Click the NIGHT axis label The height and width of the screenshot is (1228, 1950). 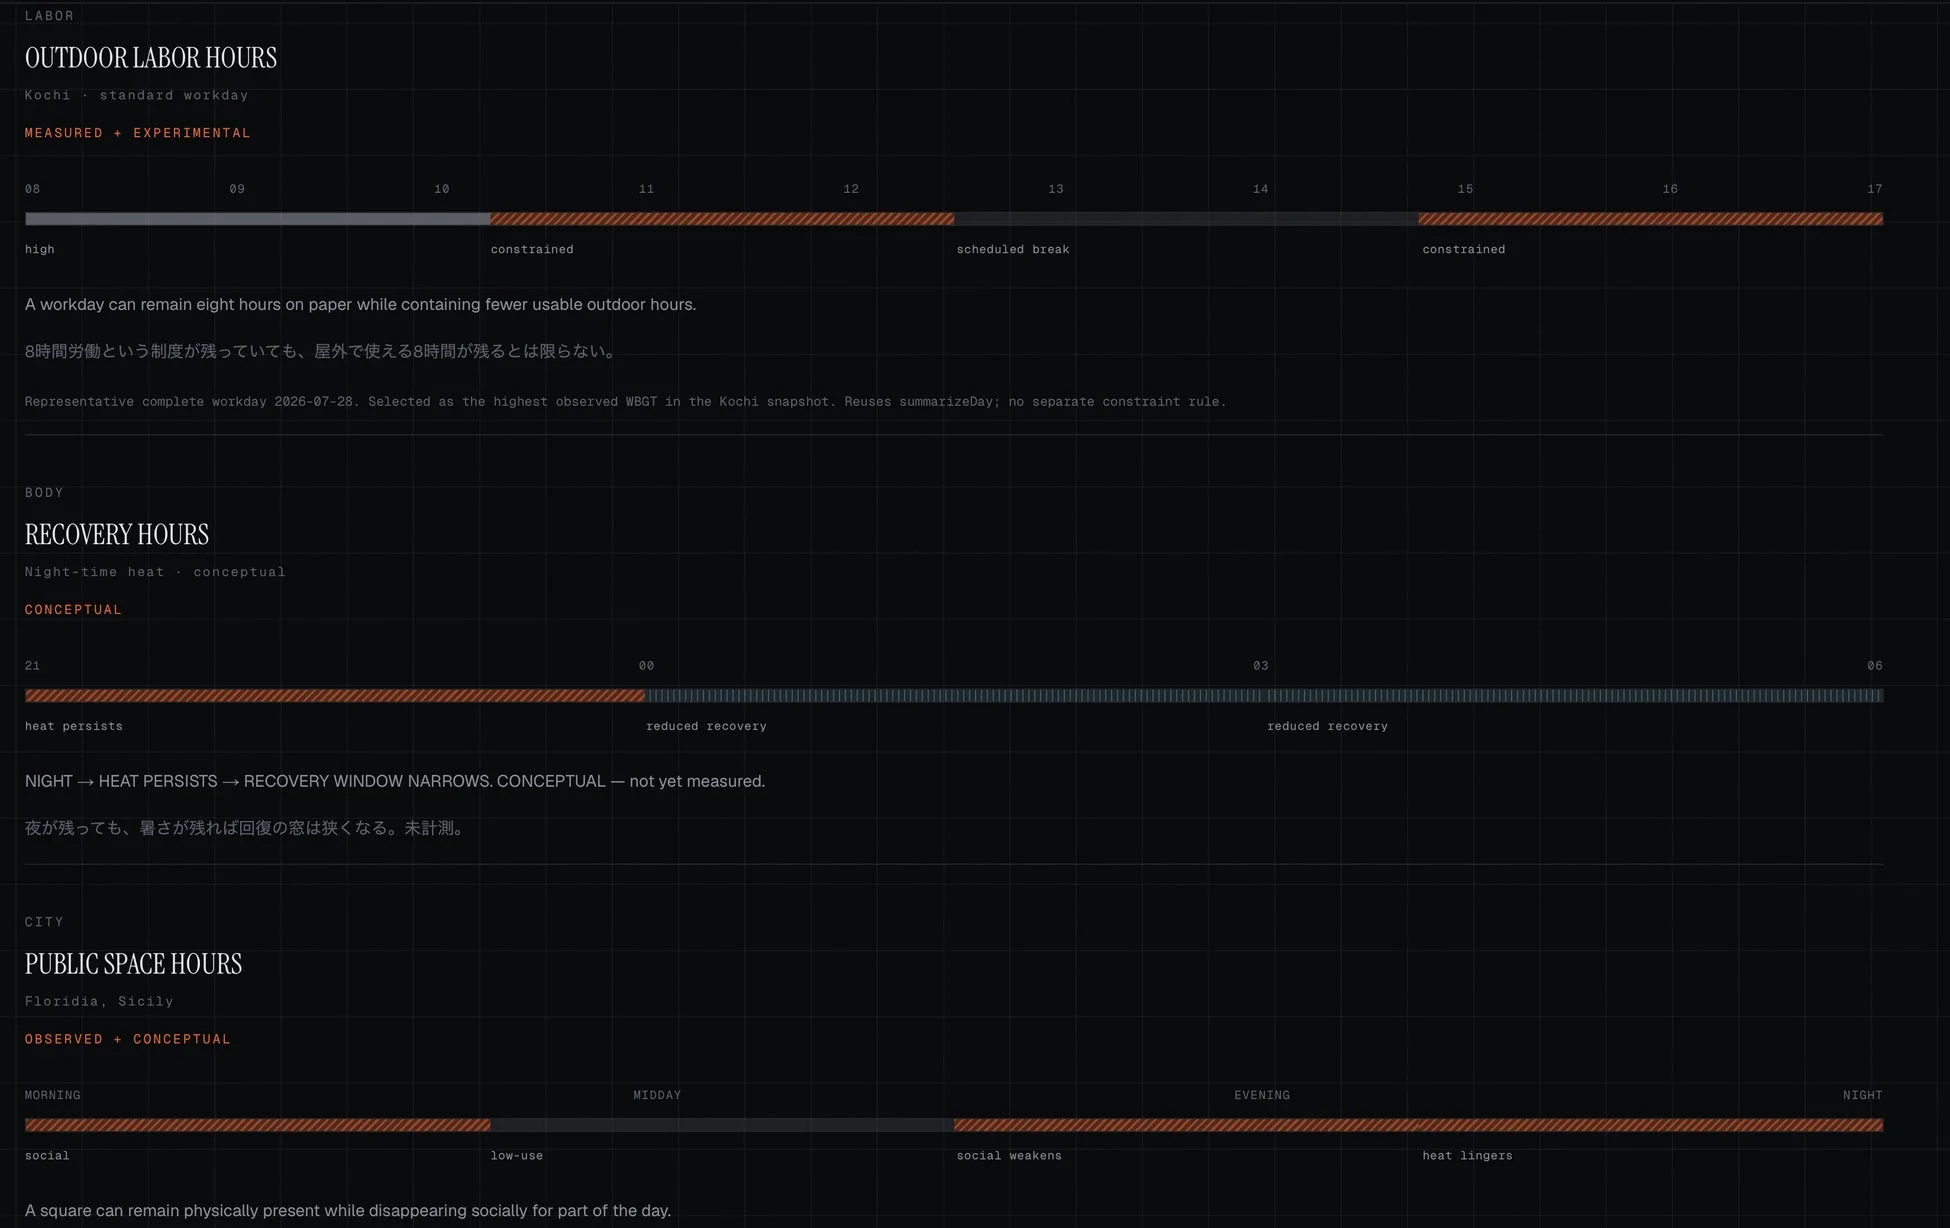pyautogui.click(x=1863, y=1095)
